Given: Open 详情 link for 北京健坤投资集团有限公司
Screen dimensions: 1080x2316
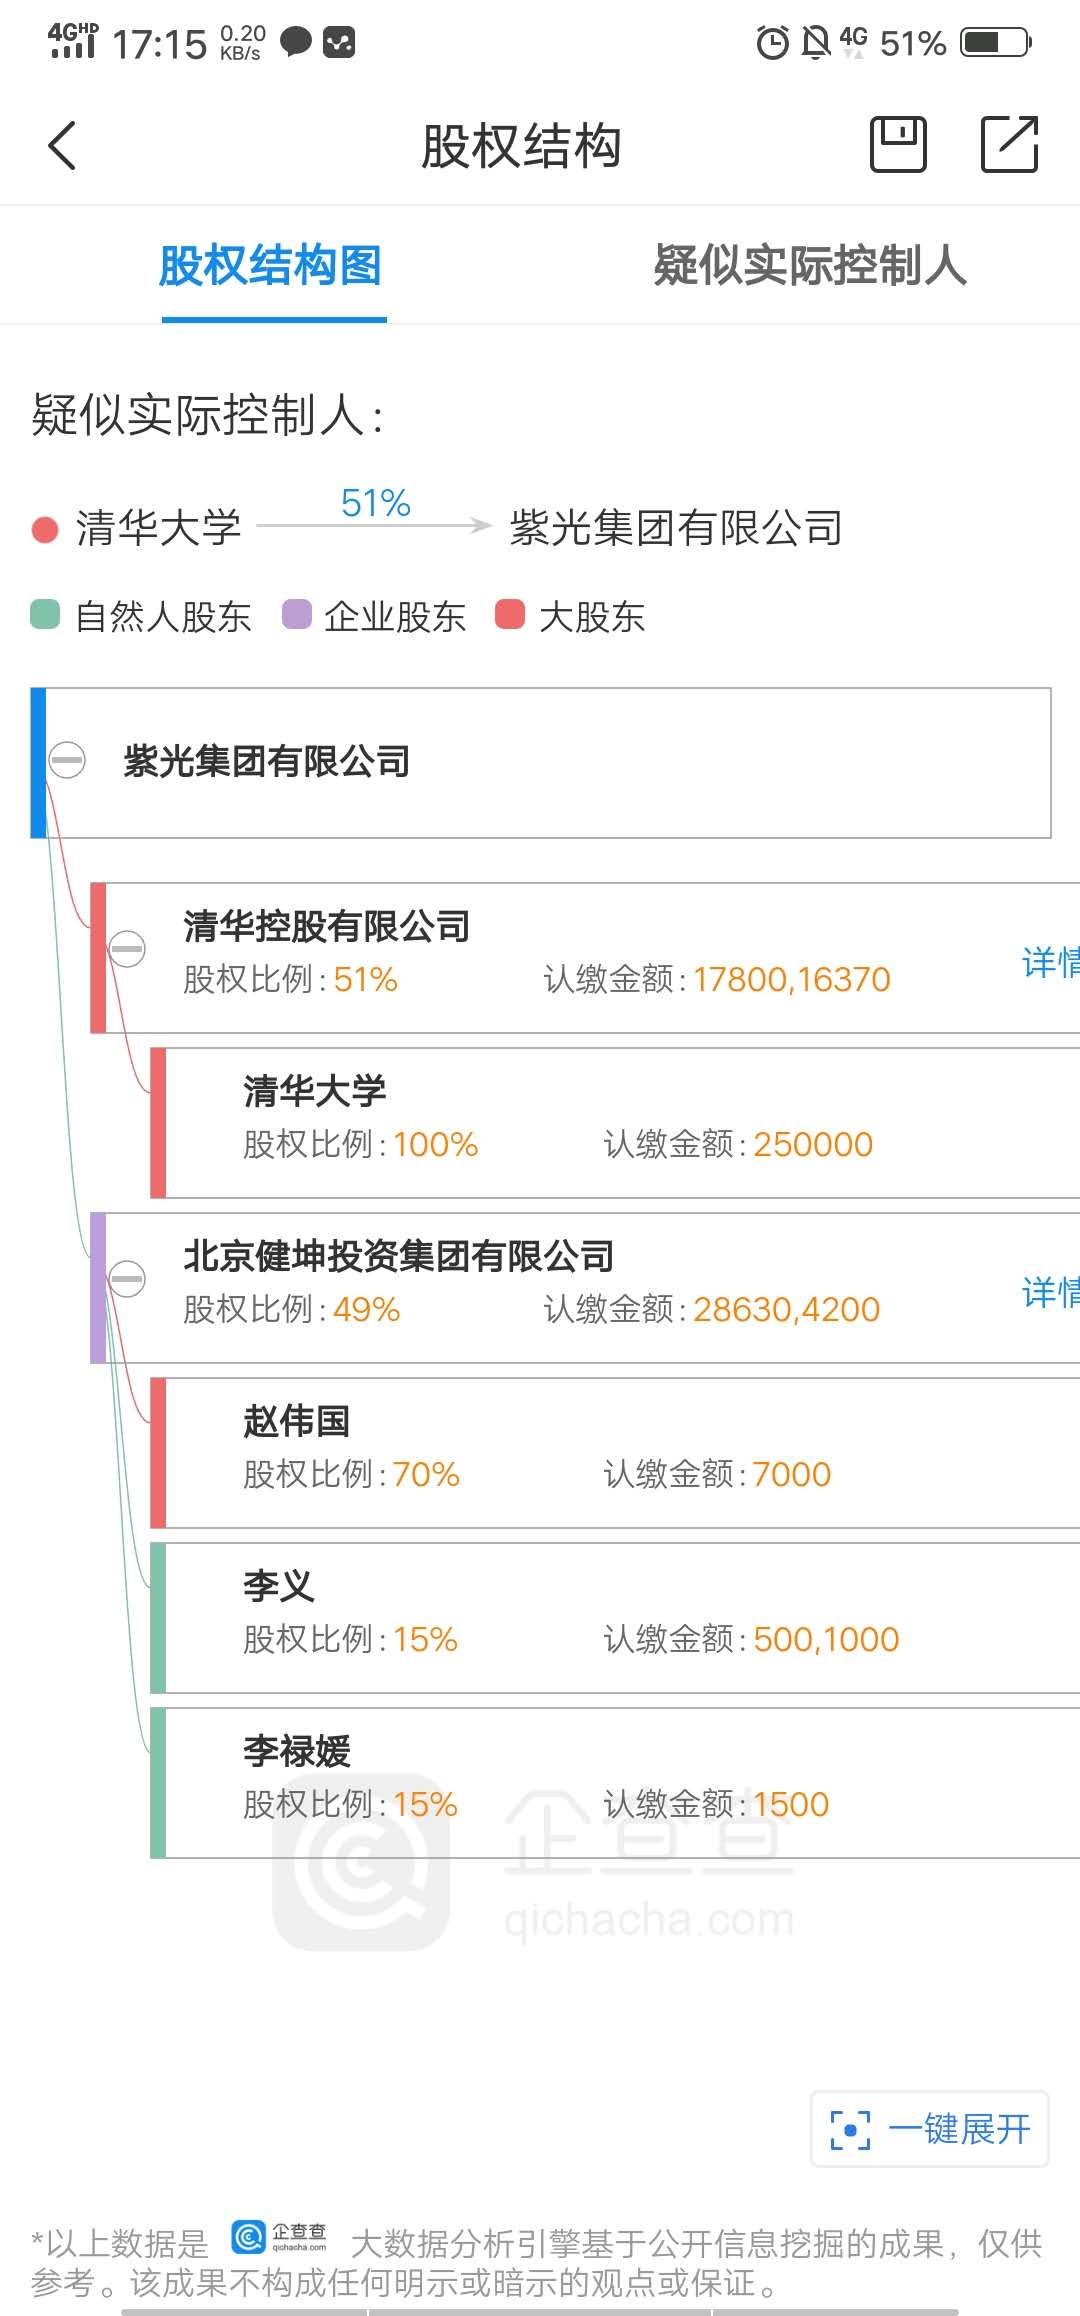Looking at the screenshot, I should (1050, 1292).
